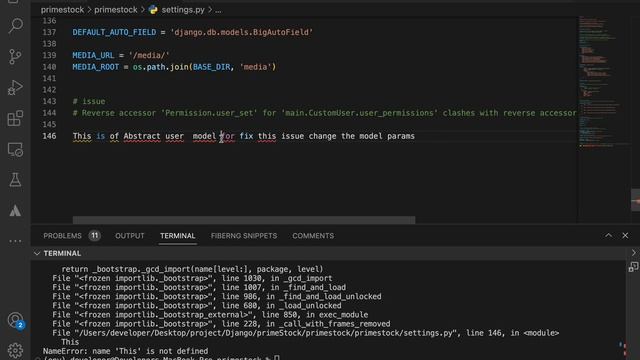Viewport: 640px width, 360px height.
Task: Click the NameError message in terminal
Action: pyautogui.click(x=125, y=351)
